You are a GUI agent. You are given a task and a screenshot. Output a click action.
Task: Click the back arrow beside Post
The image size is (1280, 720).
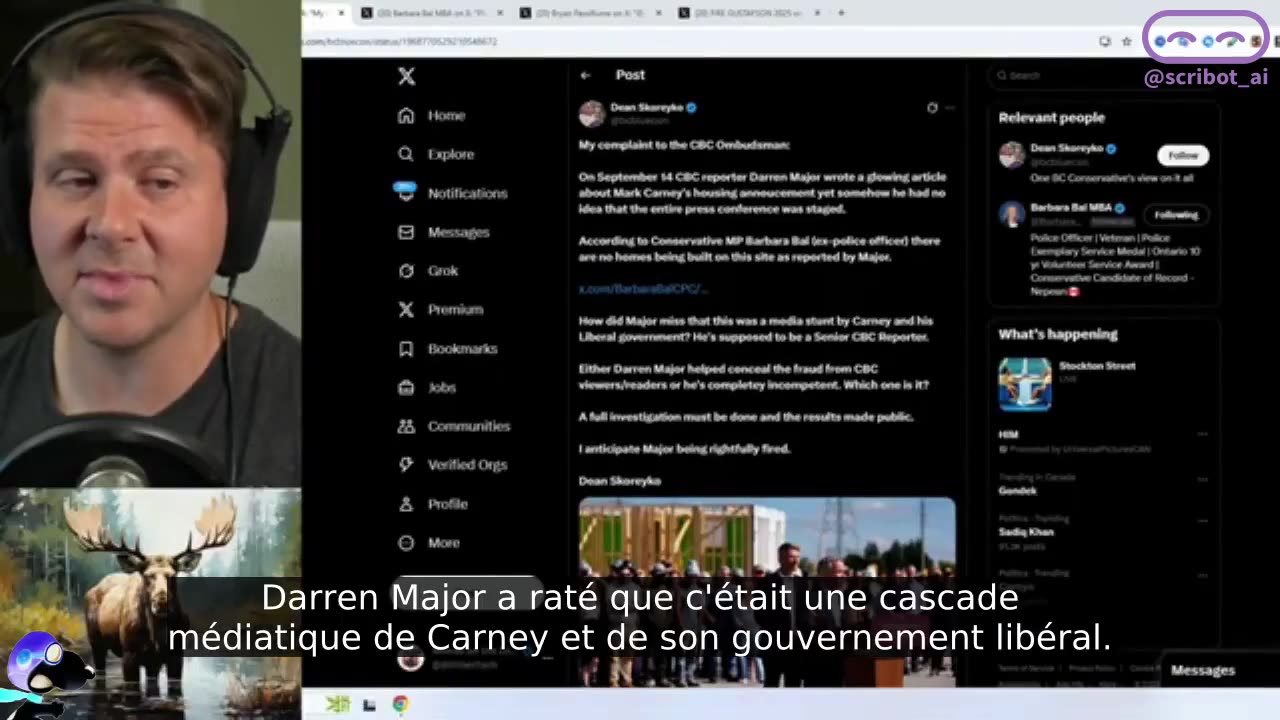click(x=586, y=75)
